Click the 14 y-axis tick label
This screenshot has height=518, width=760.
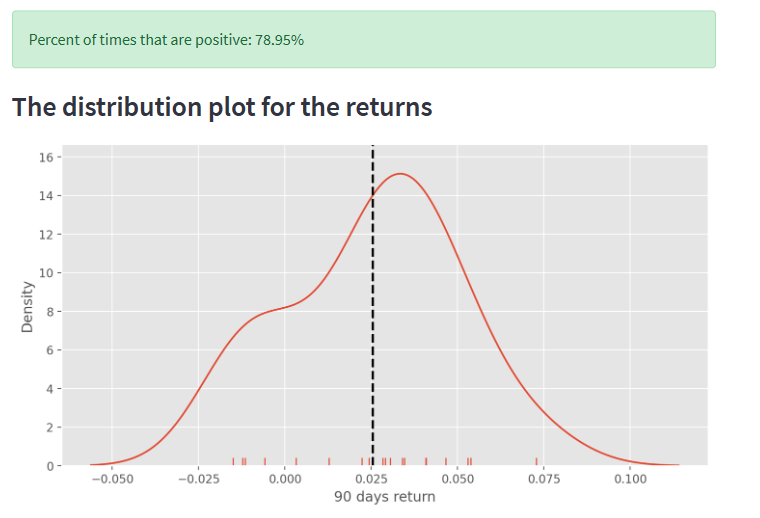click(47, 196)
